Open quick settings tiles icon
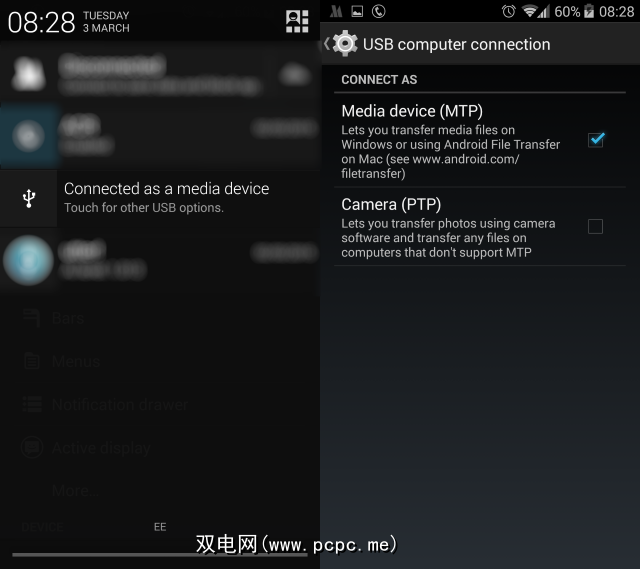 [297, 21]
